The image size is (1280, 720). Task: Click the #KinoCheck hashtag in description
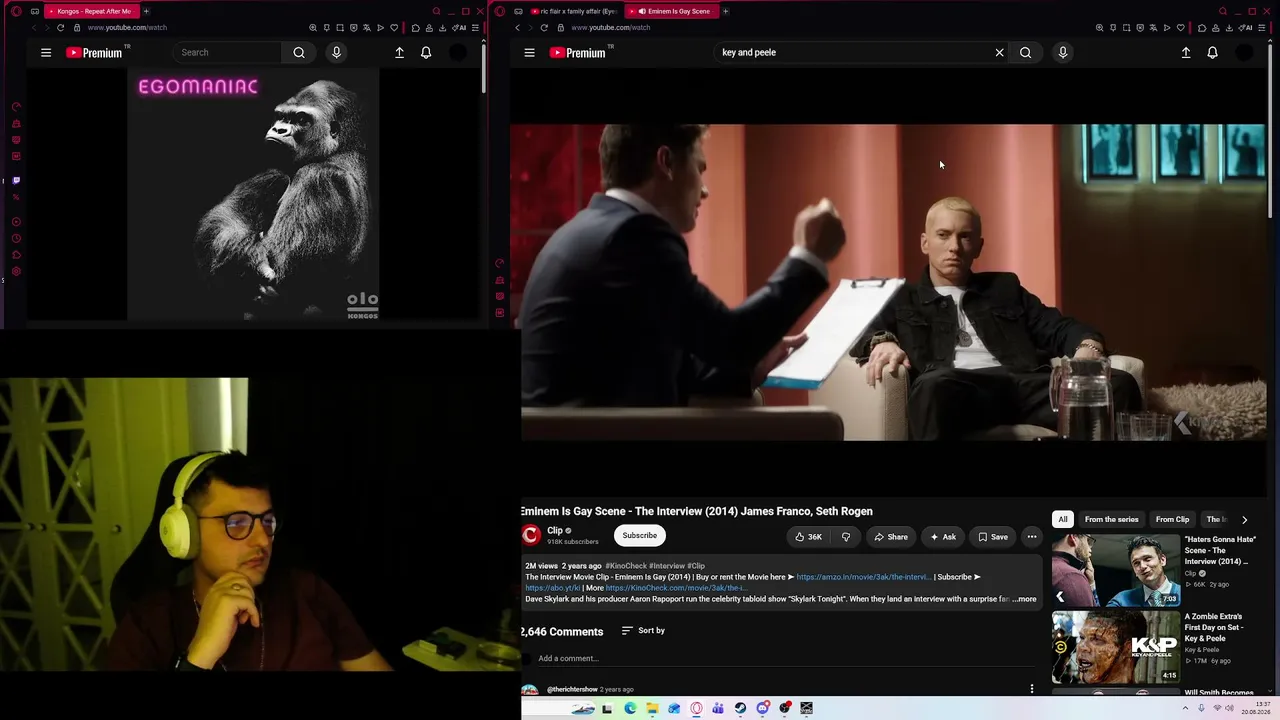tap(626, 566)
